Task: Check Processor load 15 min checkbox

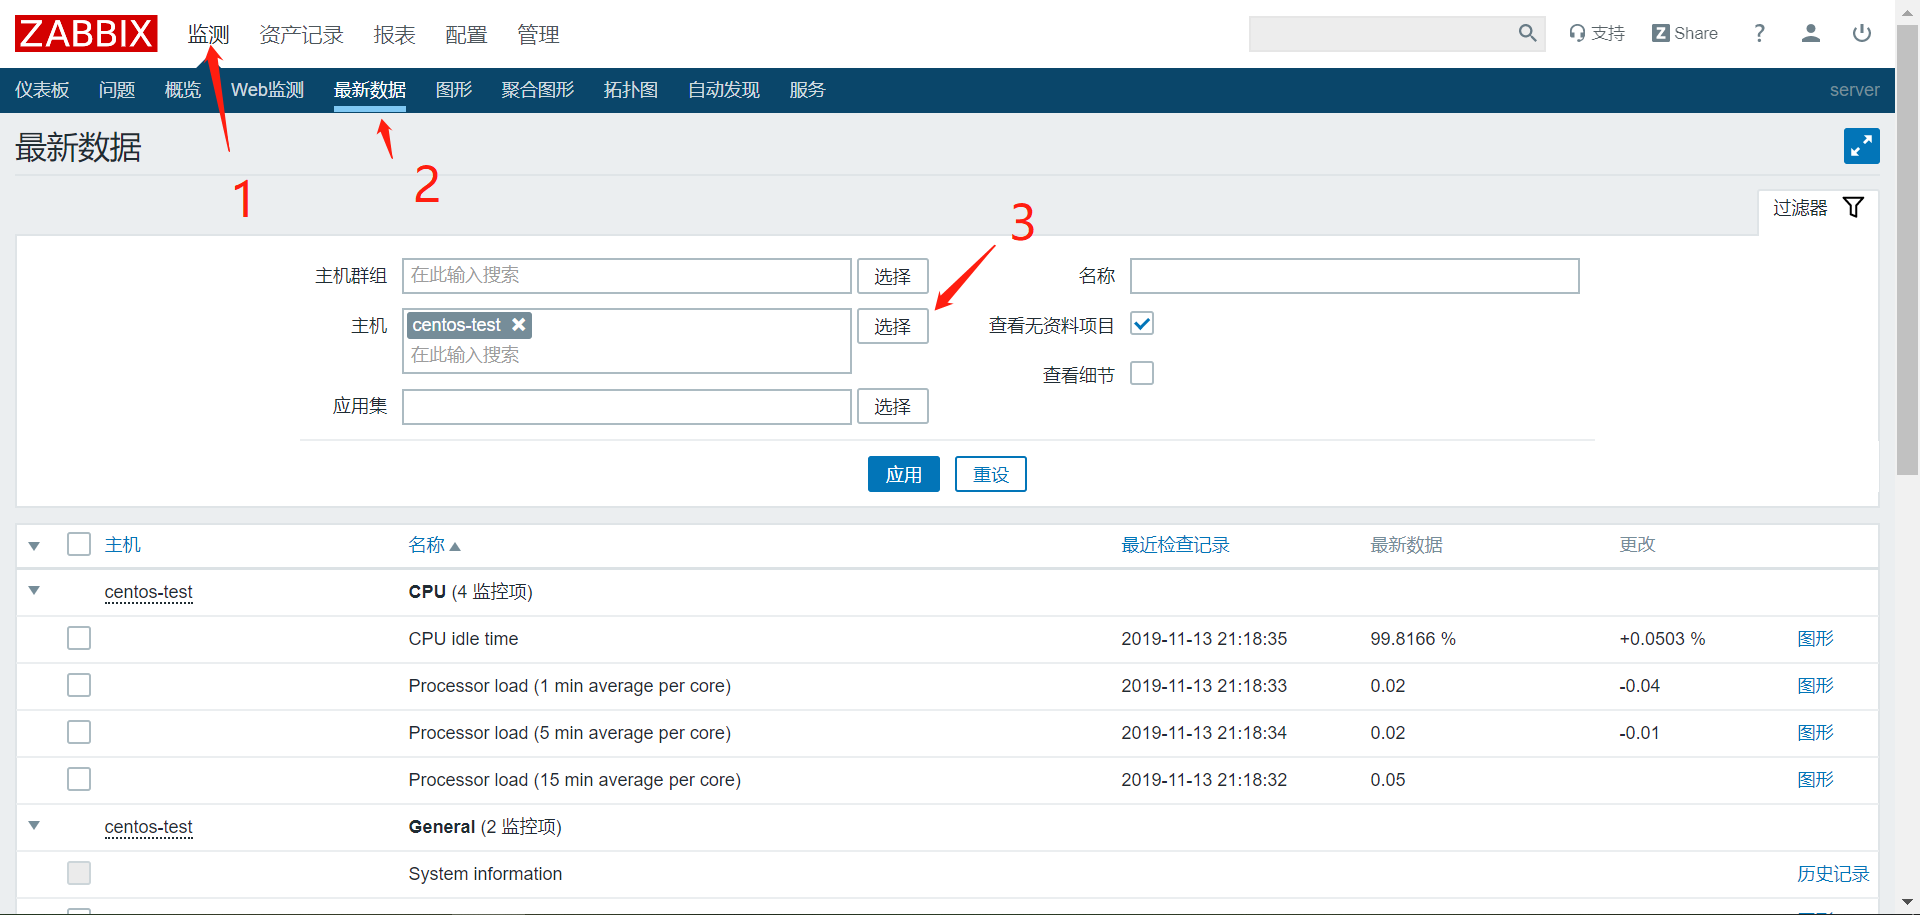Action: (x=79, y=779)
